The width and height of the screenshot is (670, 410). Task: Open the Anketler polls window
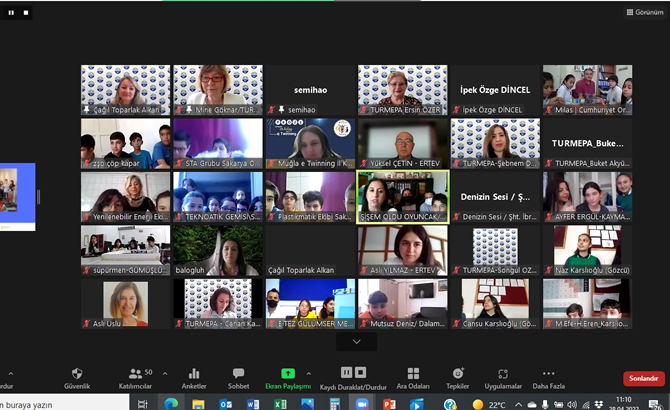coord(194,377)
